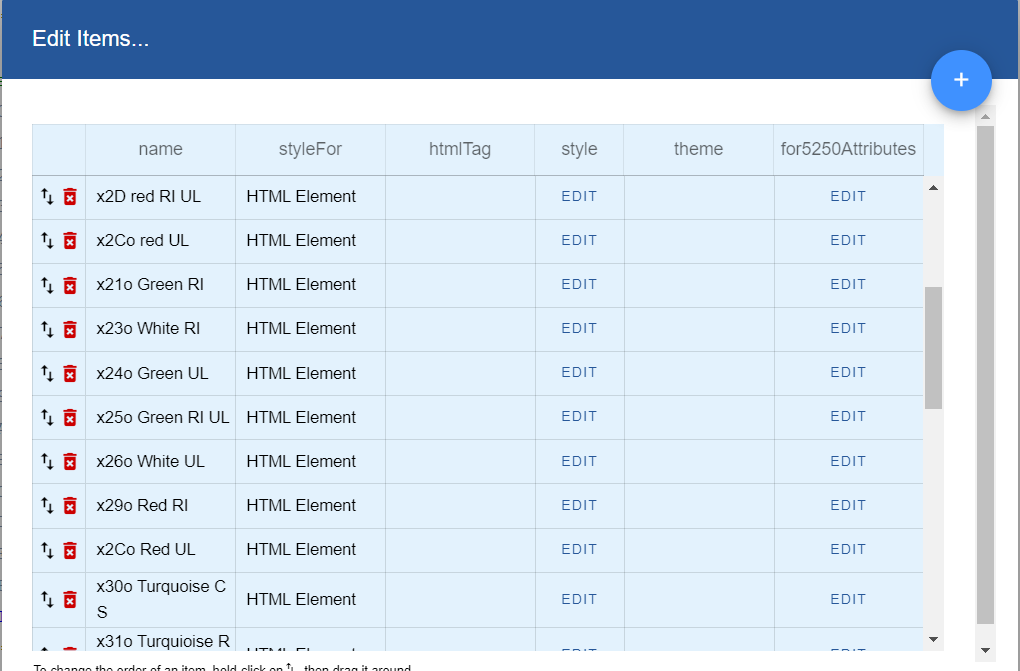The height and width of the screenshot is (671, 1020).
Task: Delete the x30o Turquoise CS item
Action: (x=70, y=599)
